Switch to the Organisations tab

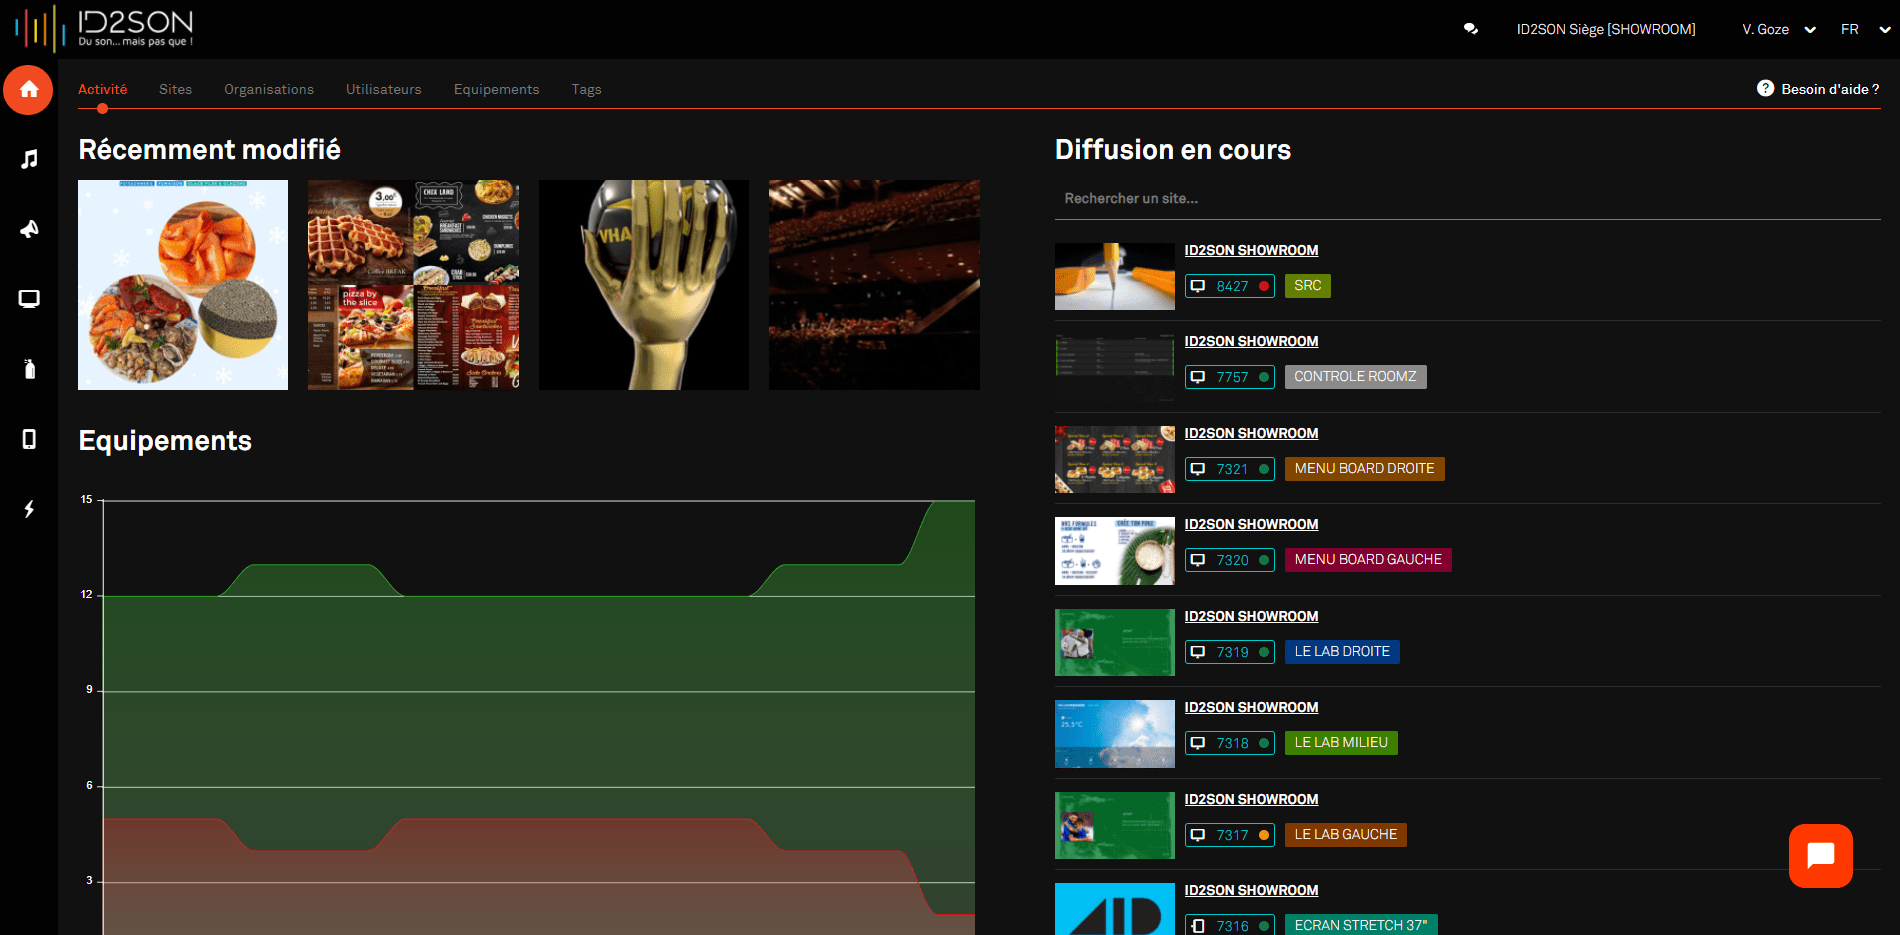(269, 89)
